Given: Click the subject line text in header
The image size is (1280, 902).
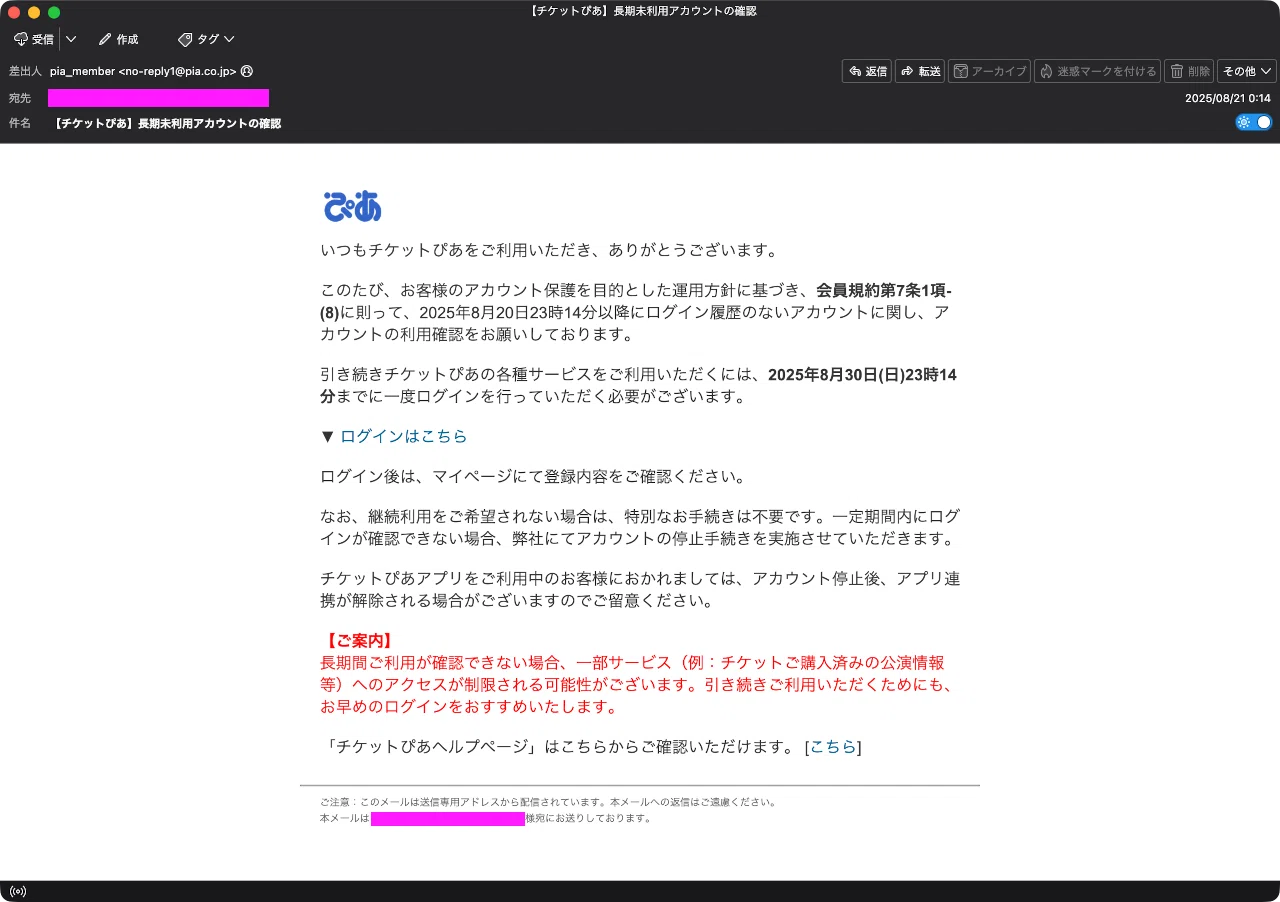Looking at the screenshot, I should (166, 124).
